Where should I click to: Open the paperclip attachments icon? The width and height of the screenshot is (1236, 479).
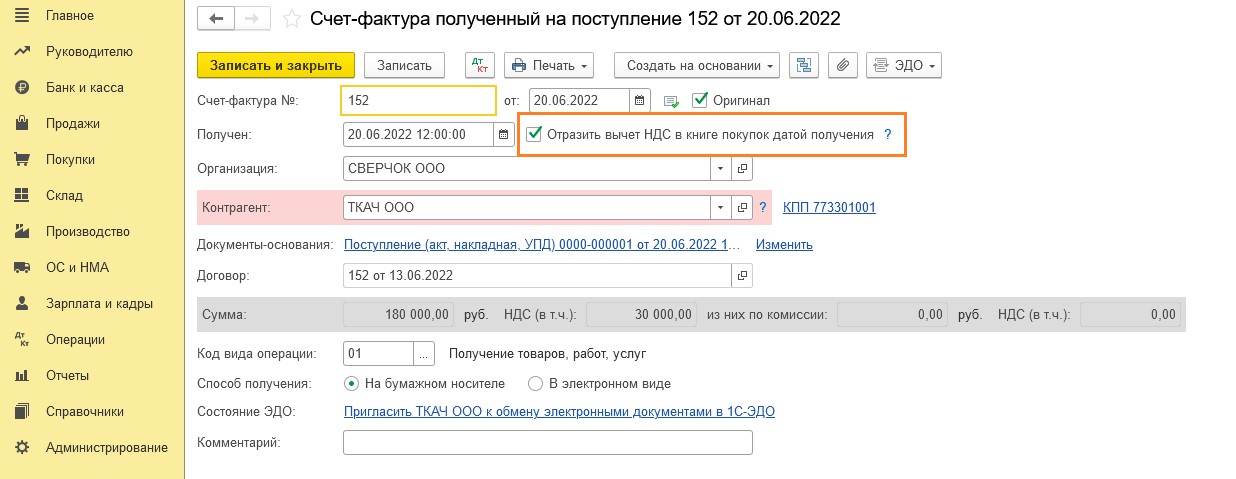[843, 66]
